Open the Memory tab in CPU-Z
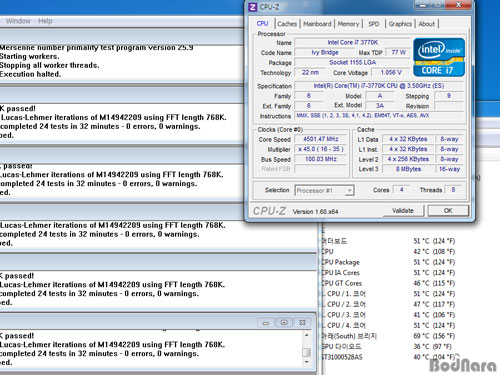 (348, 24)
